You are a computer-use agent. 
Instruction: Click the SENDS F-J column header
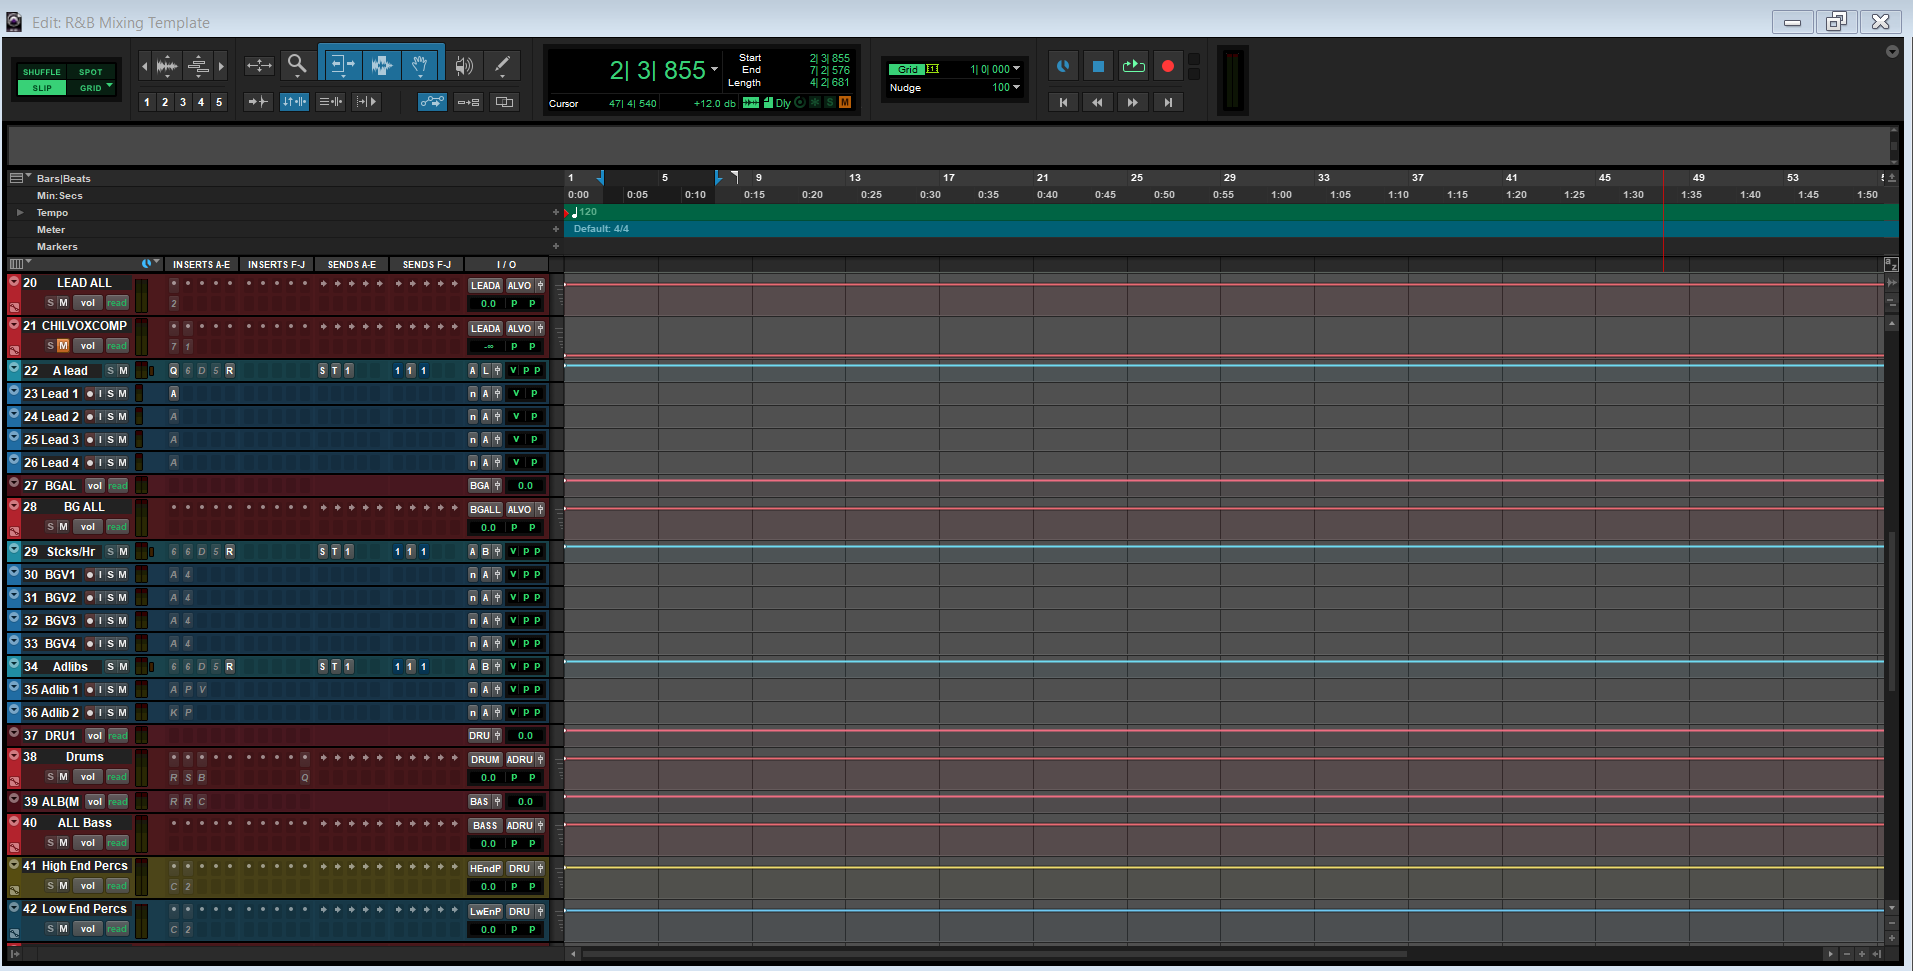[427, 265]
